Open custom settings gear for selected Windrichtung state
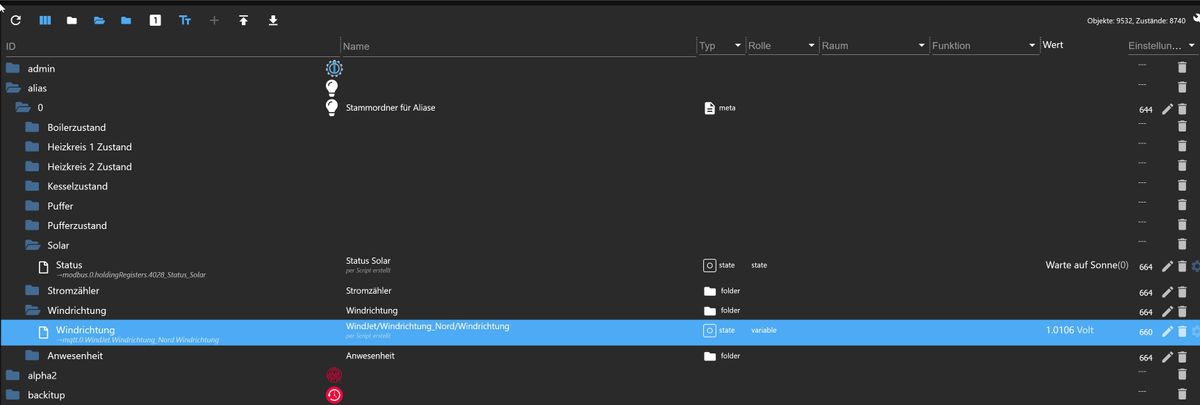 [x=1195, y=331]
